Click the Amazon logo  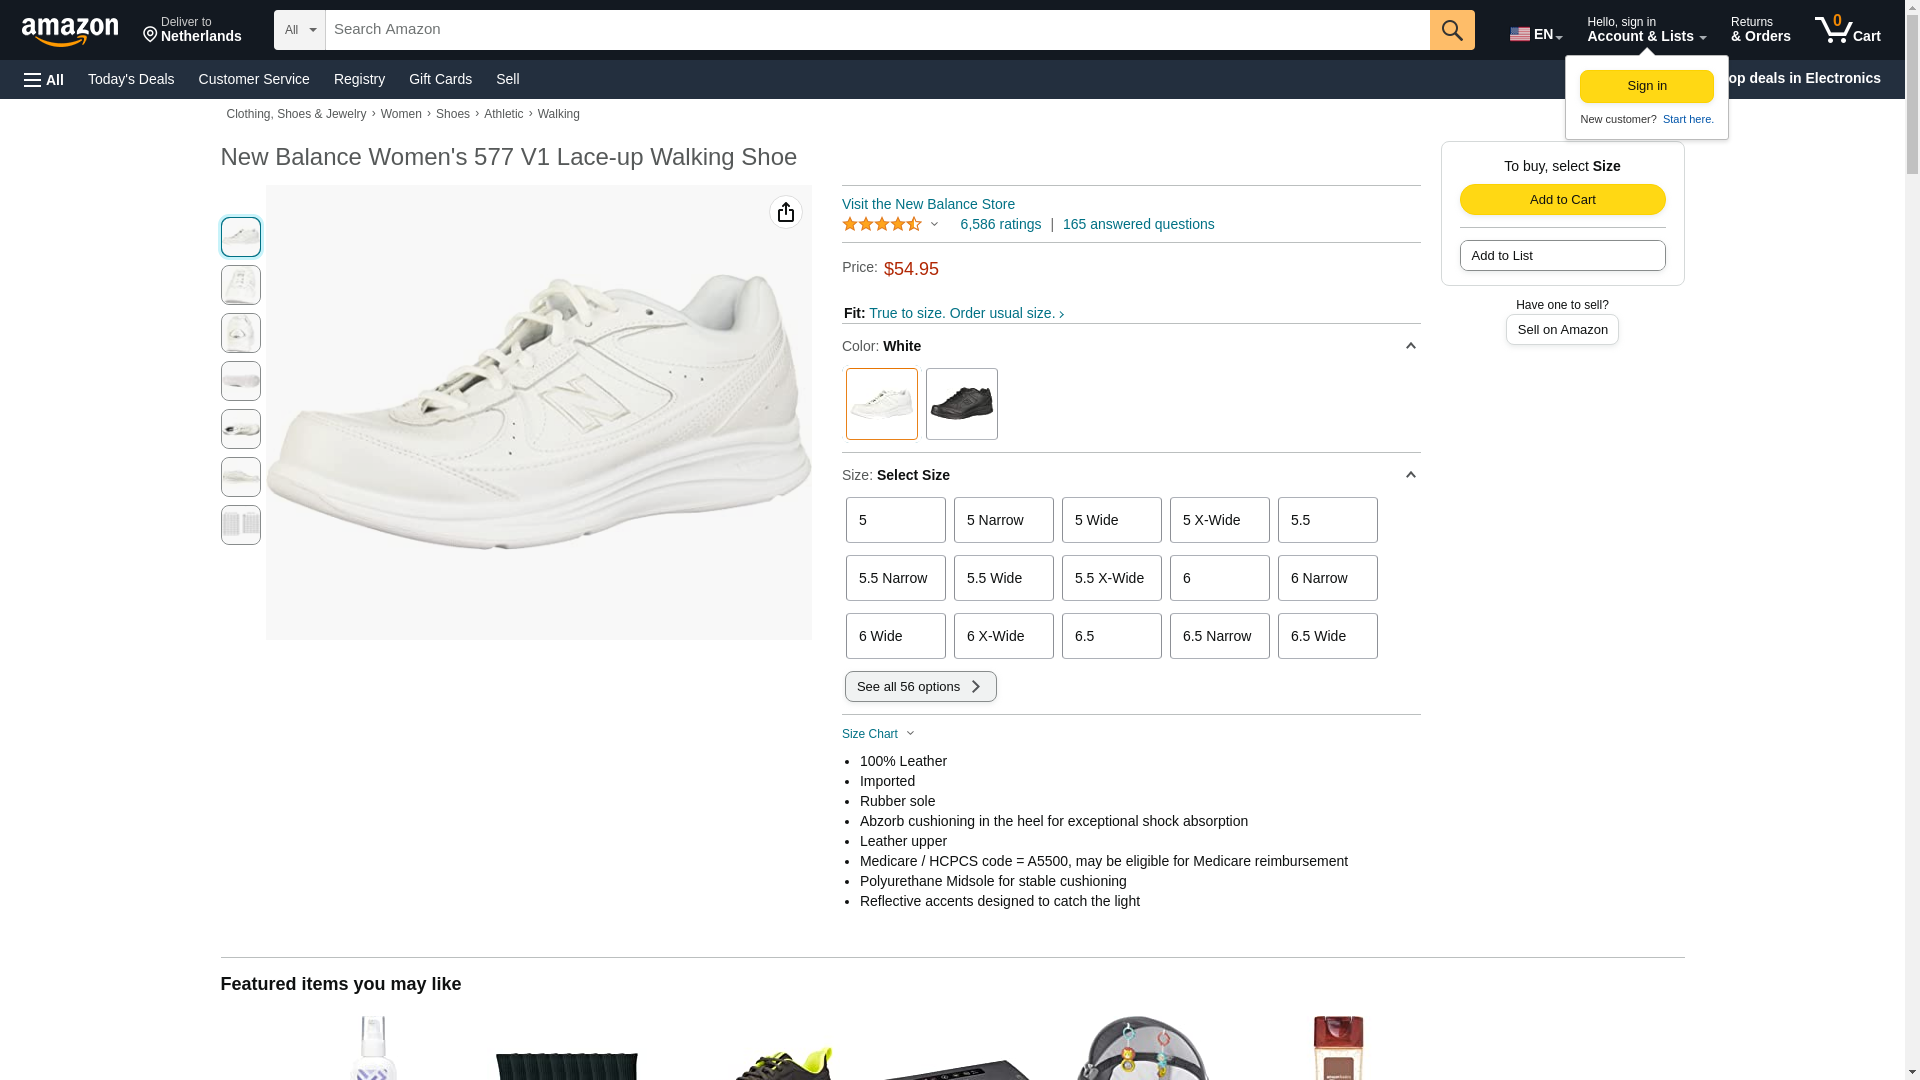click(70, 31)
